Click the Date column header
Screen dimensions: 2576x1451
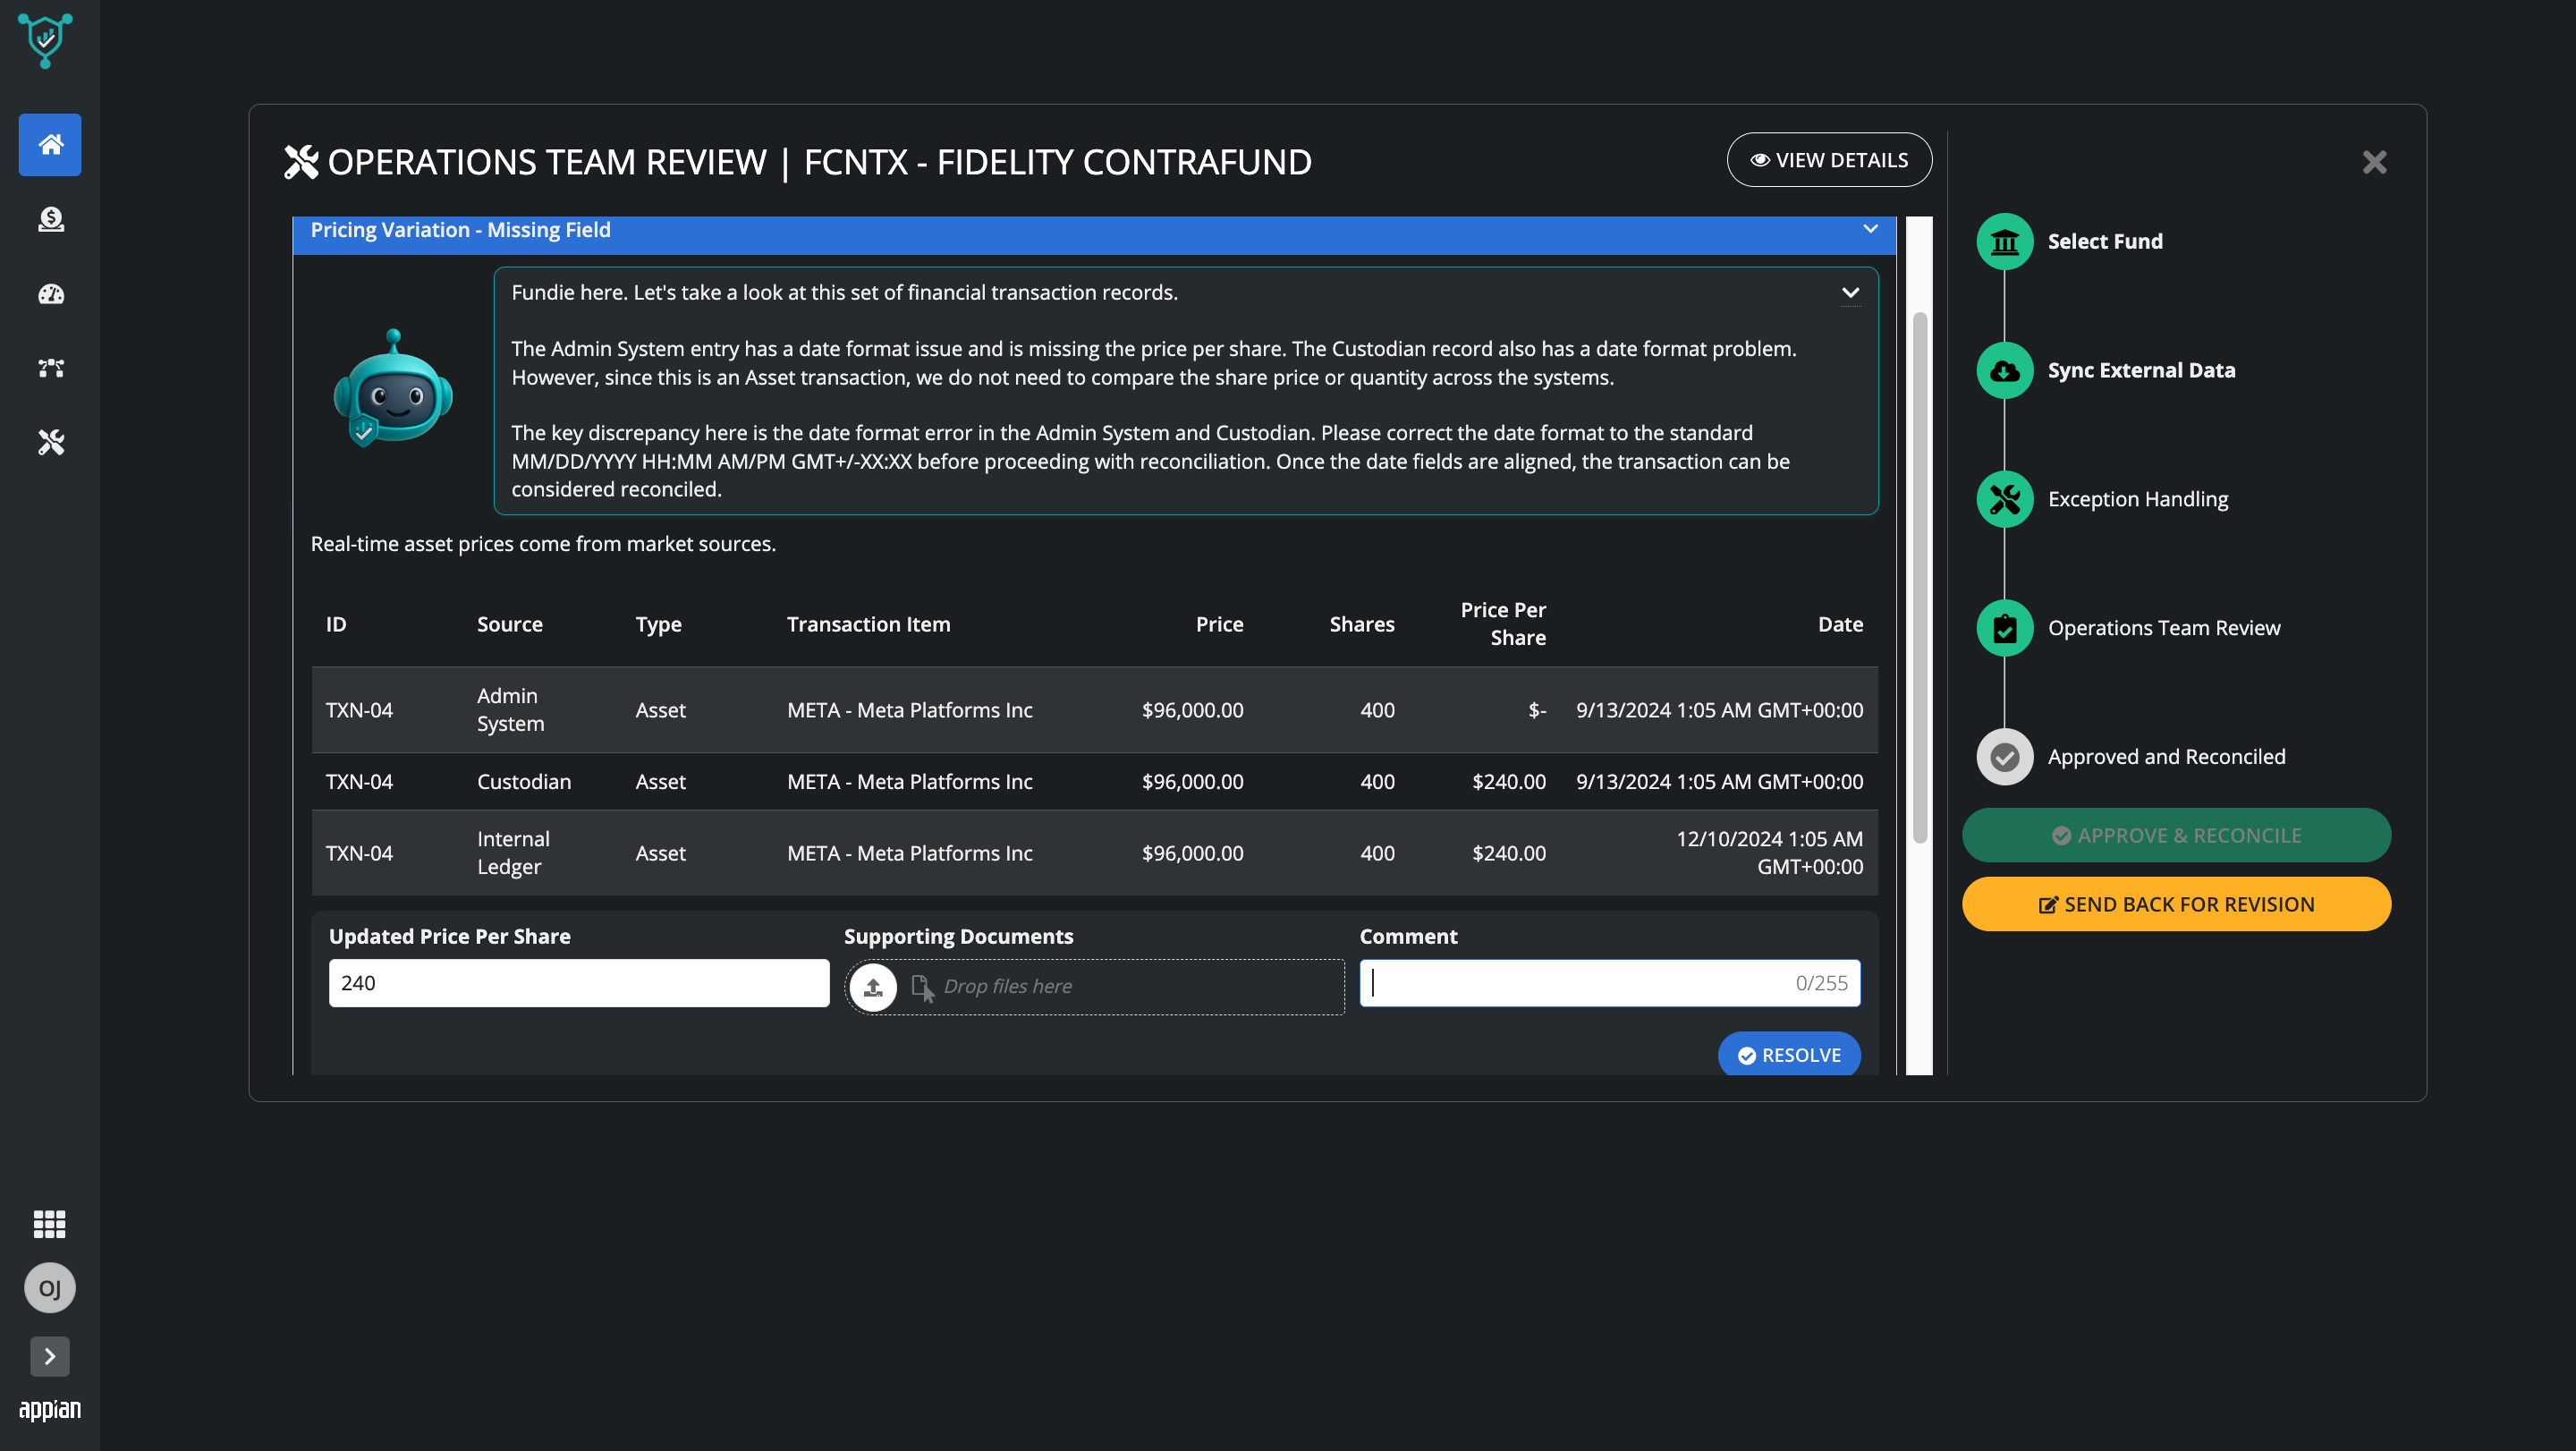click(1840, 624)
